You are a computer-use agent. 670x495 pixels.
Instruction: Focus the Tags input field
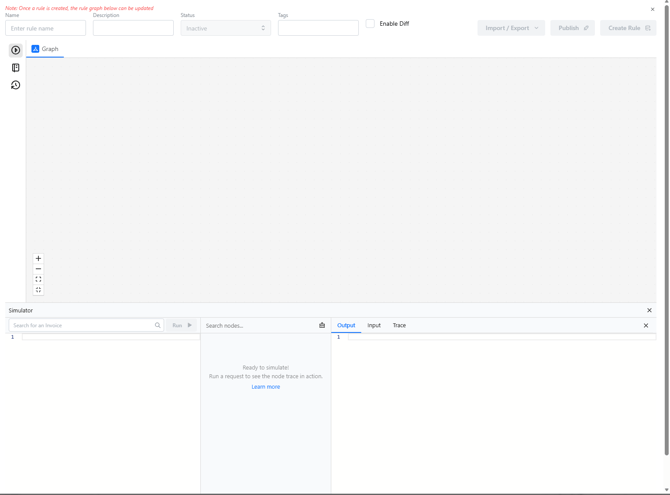point(318,28)
